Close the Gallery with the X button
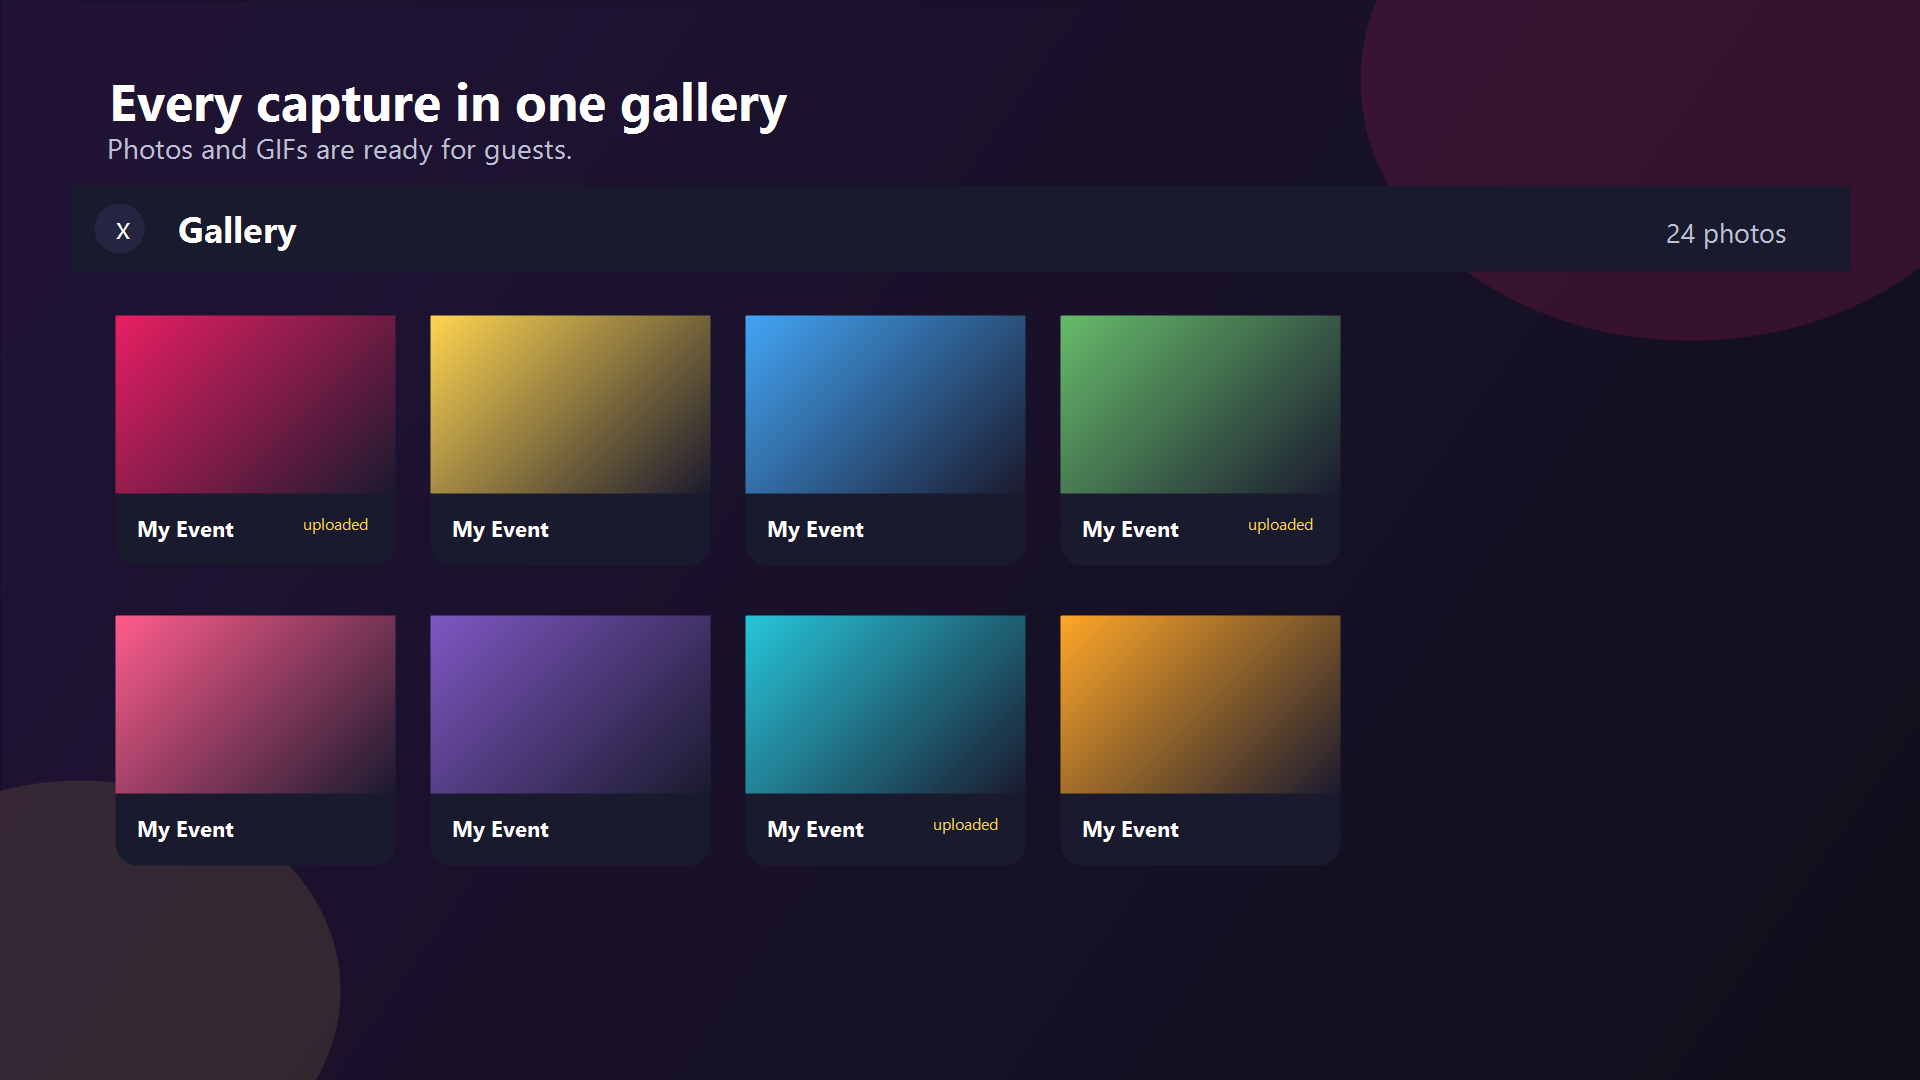 (x=120, y=230)
